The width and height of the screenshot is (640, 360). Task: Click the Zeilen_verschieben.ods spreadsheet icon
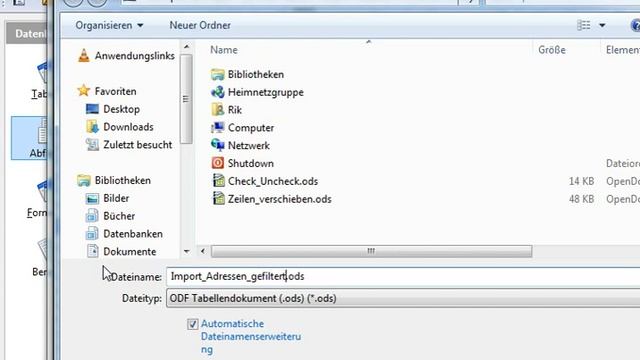[218, 198]
